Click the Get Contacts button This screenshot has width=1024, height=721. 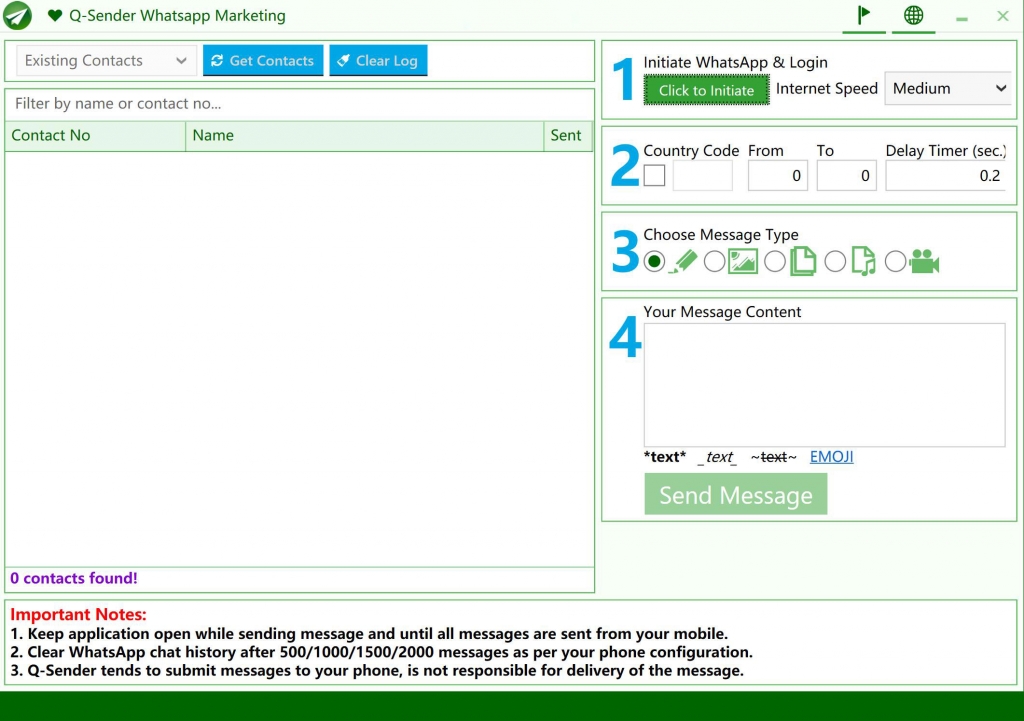(263, 61)
